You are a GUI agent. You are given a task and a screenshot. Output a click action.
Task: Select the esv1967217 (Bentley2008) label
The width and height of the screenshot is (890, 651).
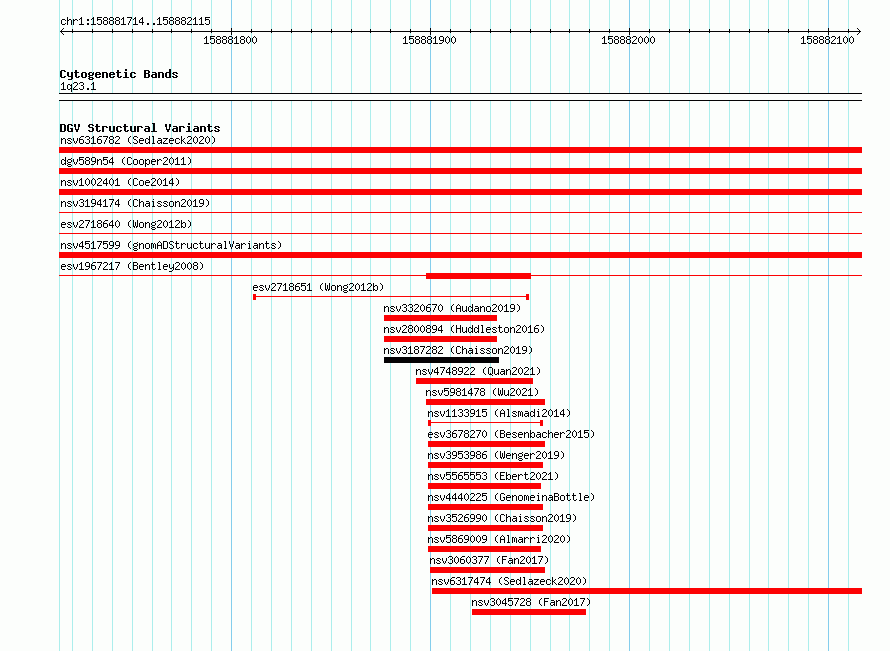(132, 266)
